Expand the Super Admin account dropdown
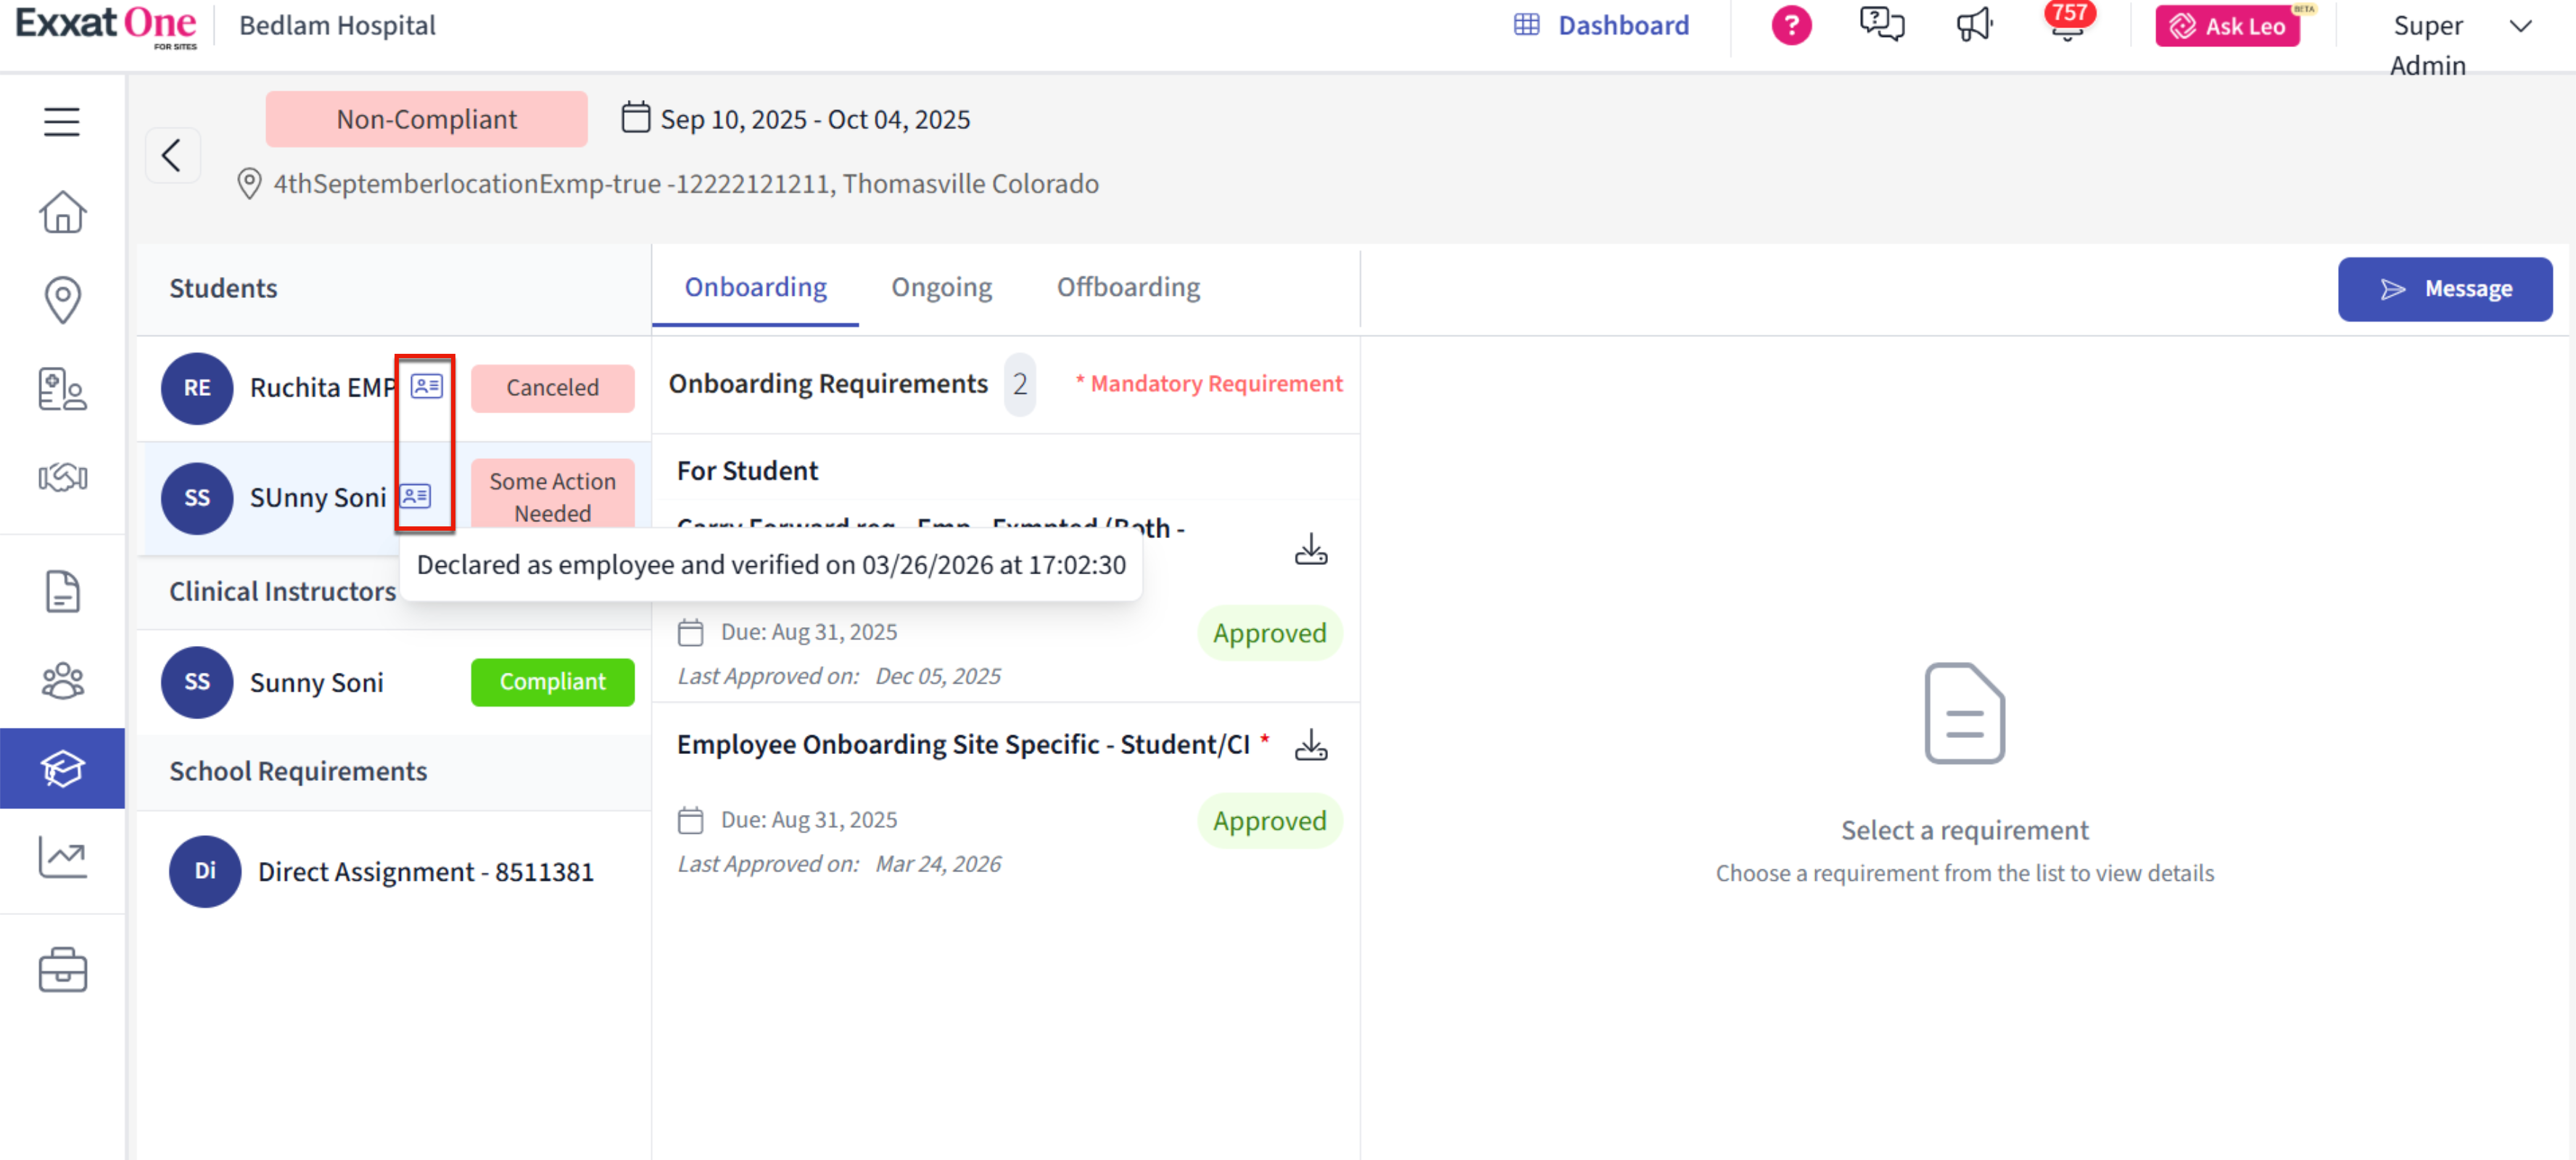This screenshot has height=1160, width=2576. (x=2520, y=27)
